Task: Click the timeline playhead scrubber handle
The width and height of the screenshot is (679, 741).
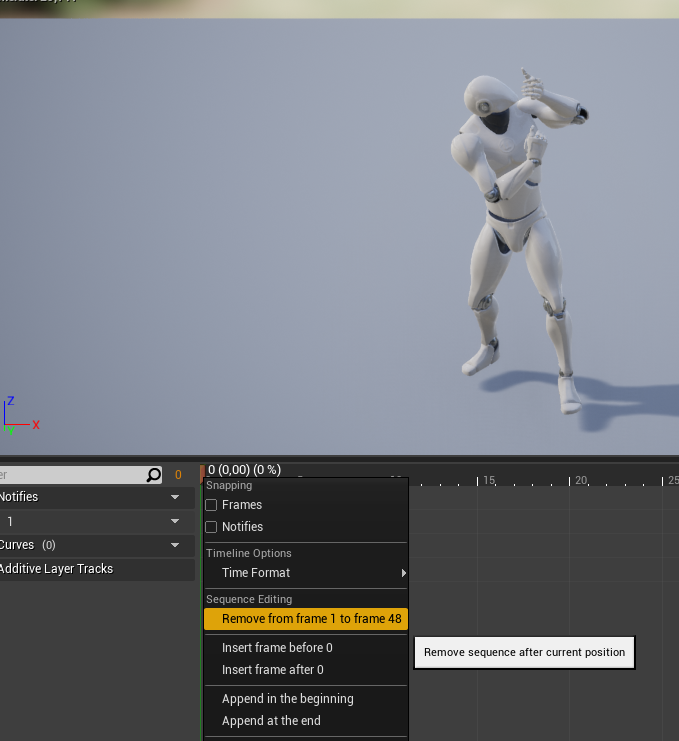Action: click(202, 472)
